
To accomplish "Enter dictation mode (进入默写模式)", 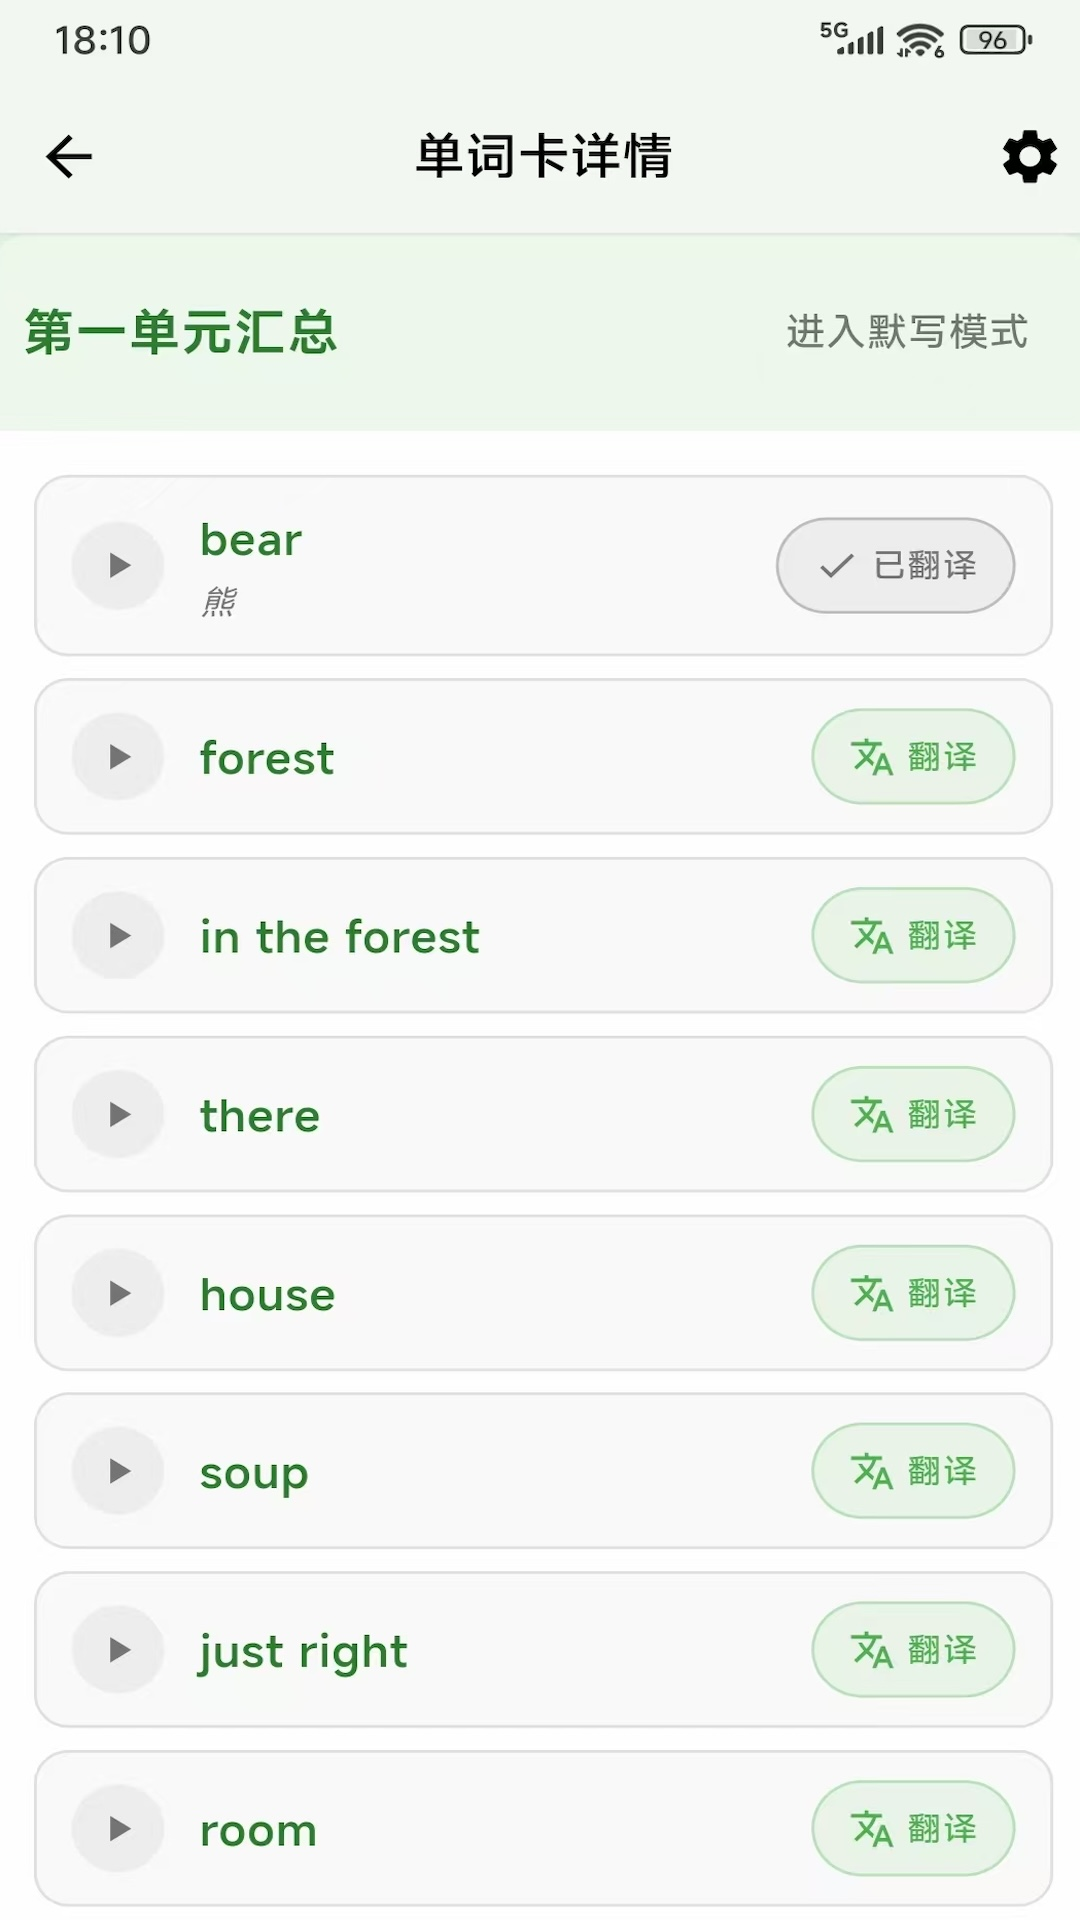I will click(906, 332).
